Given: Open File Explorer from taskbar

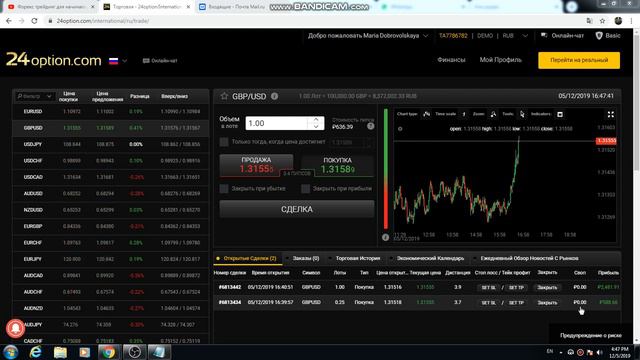Looking at the screenshot, I should 60,352.
